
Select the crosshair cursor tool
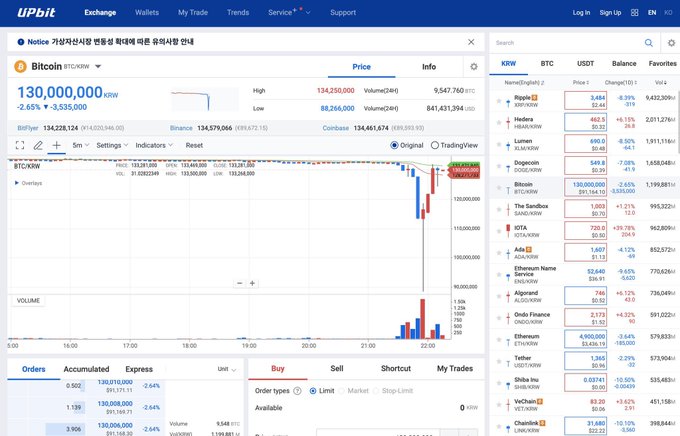(x=56, y=145)
